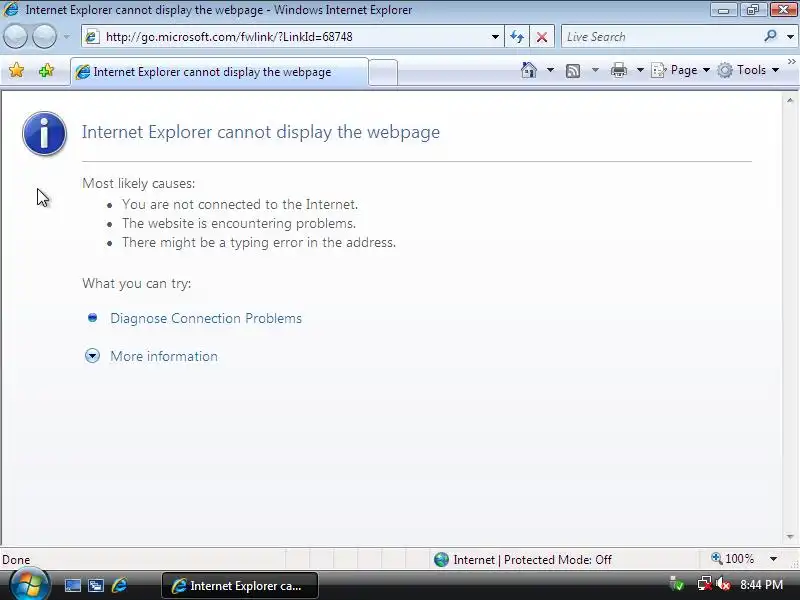Click the Search magnifier icon

(x=770, y=36)
